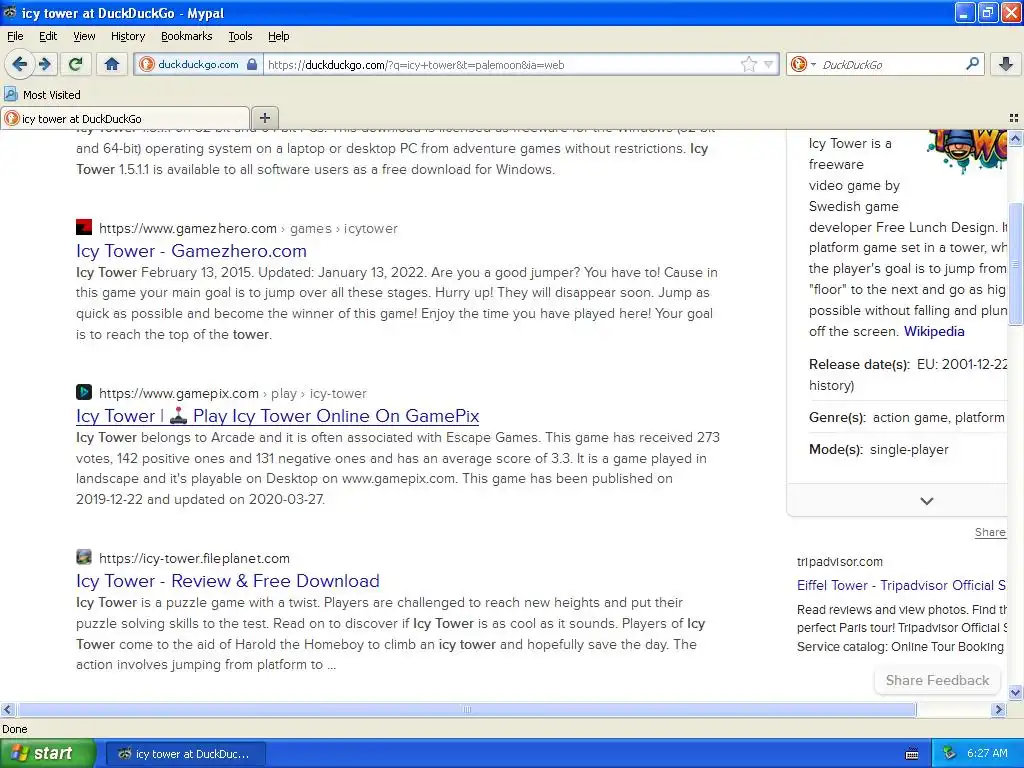Screen dimensions: 1024x768
Task: Reload the current page
Action: pyautogui.click(x=75, y=64)
